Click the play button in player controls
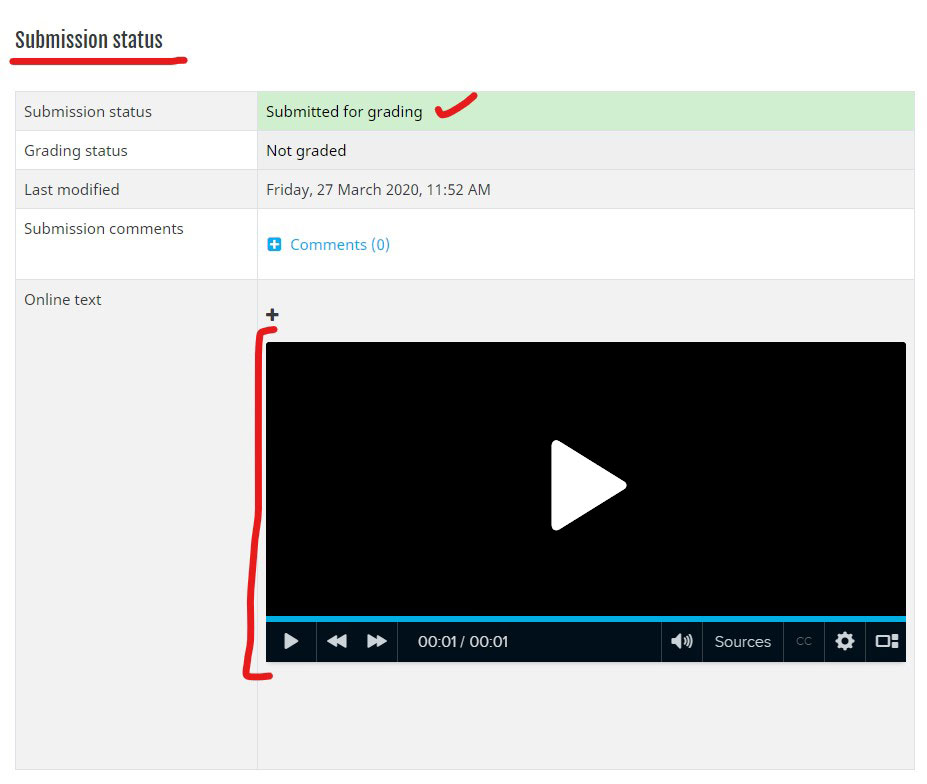 click(291, 642)
